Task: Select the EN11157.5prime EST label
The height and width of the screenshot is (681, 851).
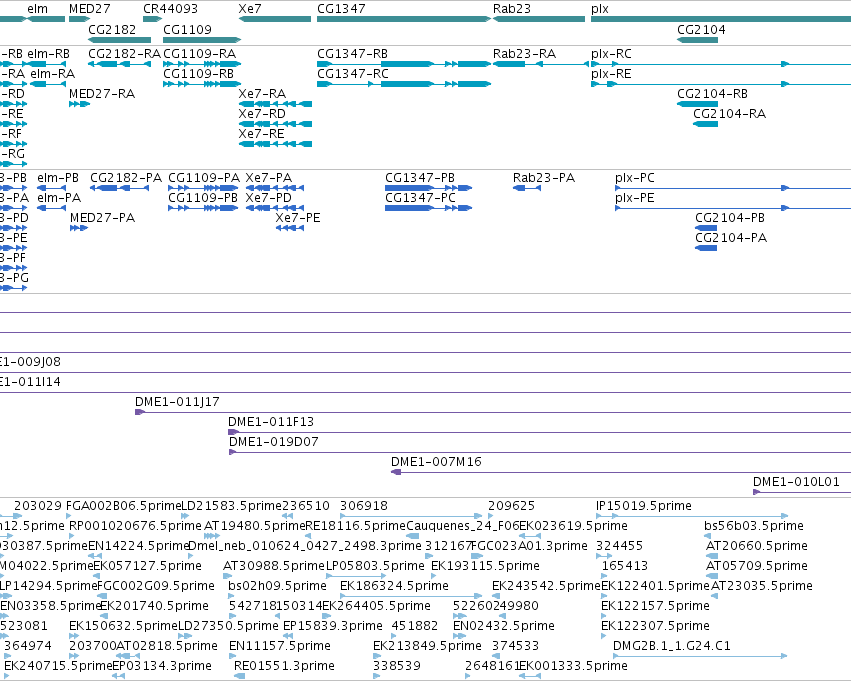Action: 280,646
